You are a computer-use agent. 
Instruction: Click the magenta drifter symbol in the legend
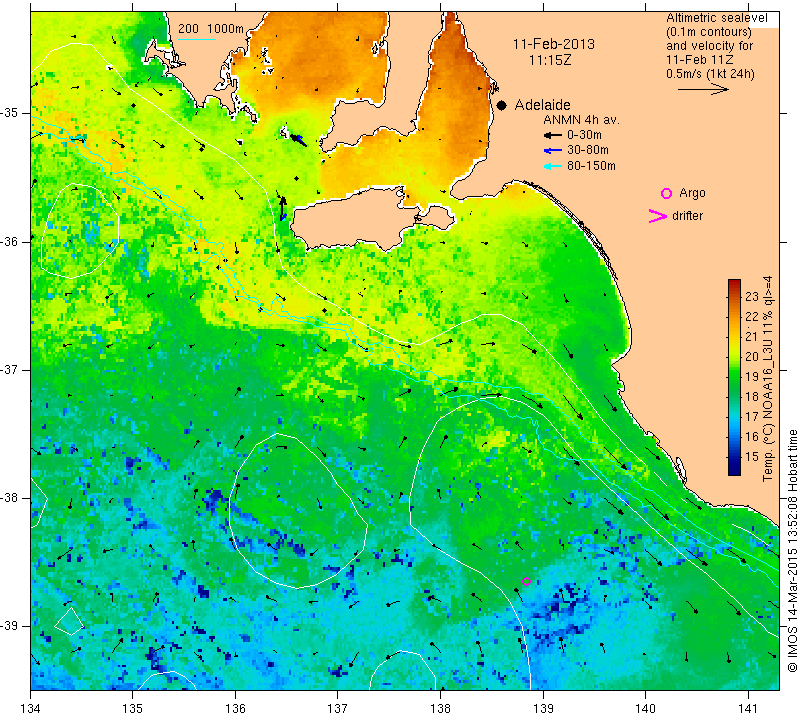pyautogui.click(x=658, y=216)
